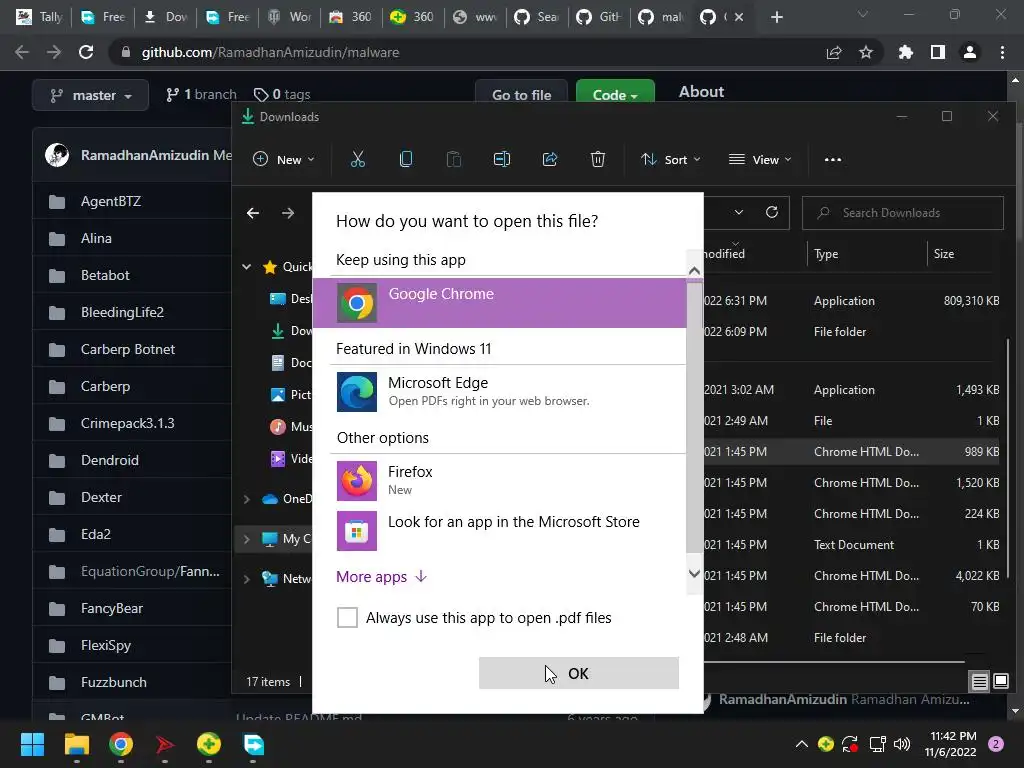1024x768 pixels.
Task: Switch Explorer to details view icon
Action: point(980,681)
